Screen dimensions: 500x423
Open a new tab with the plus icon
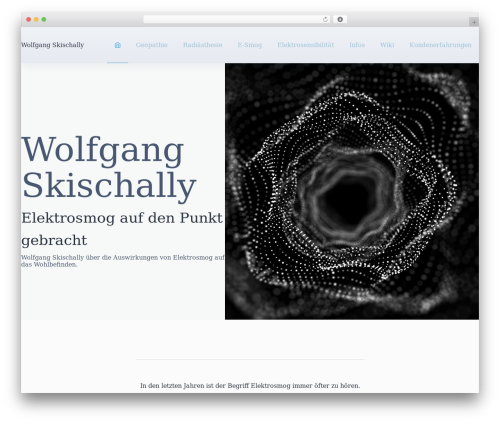(474, 22)
